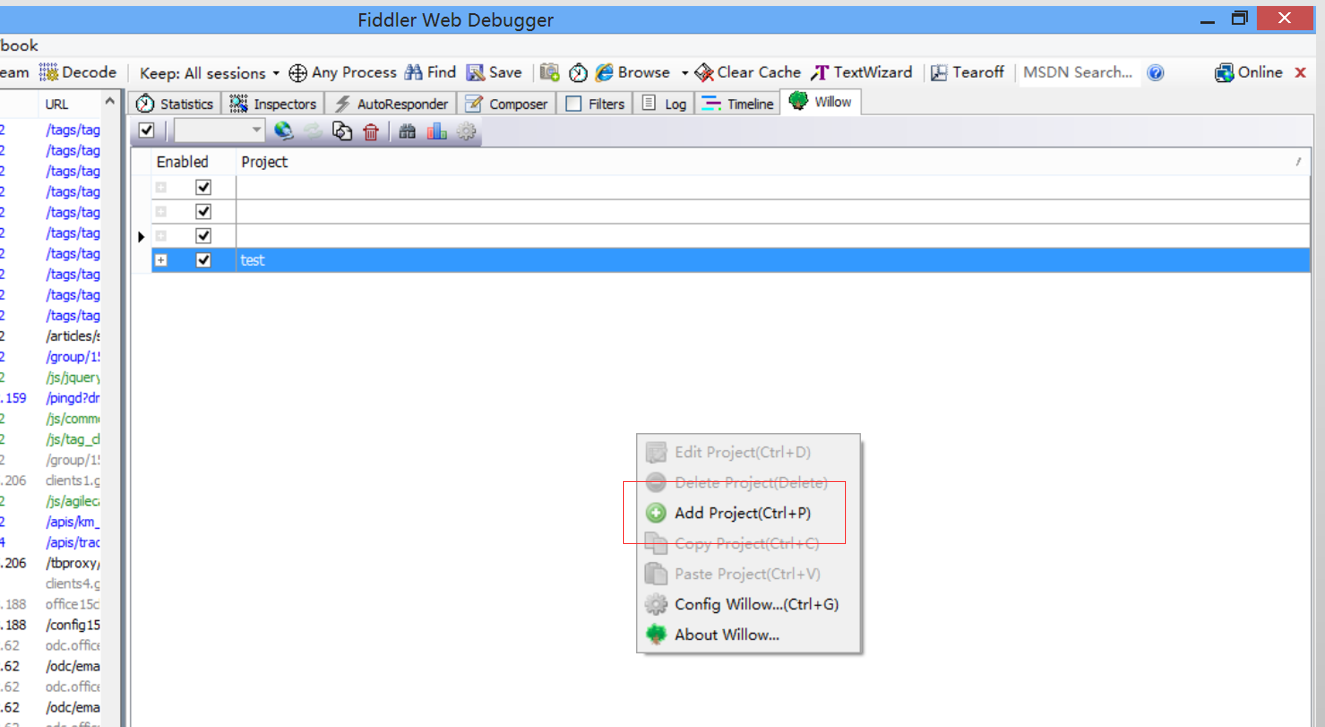
Task: Select the /js/jquery session entry
Action: pyautogui.click(x=73, y=377)
